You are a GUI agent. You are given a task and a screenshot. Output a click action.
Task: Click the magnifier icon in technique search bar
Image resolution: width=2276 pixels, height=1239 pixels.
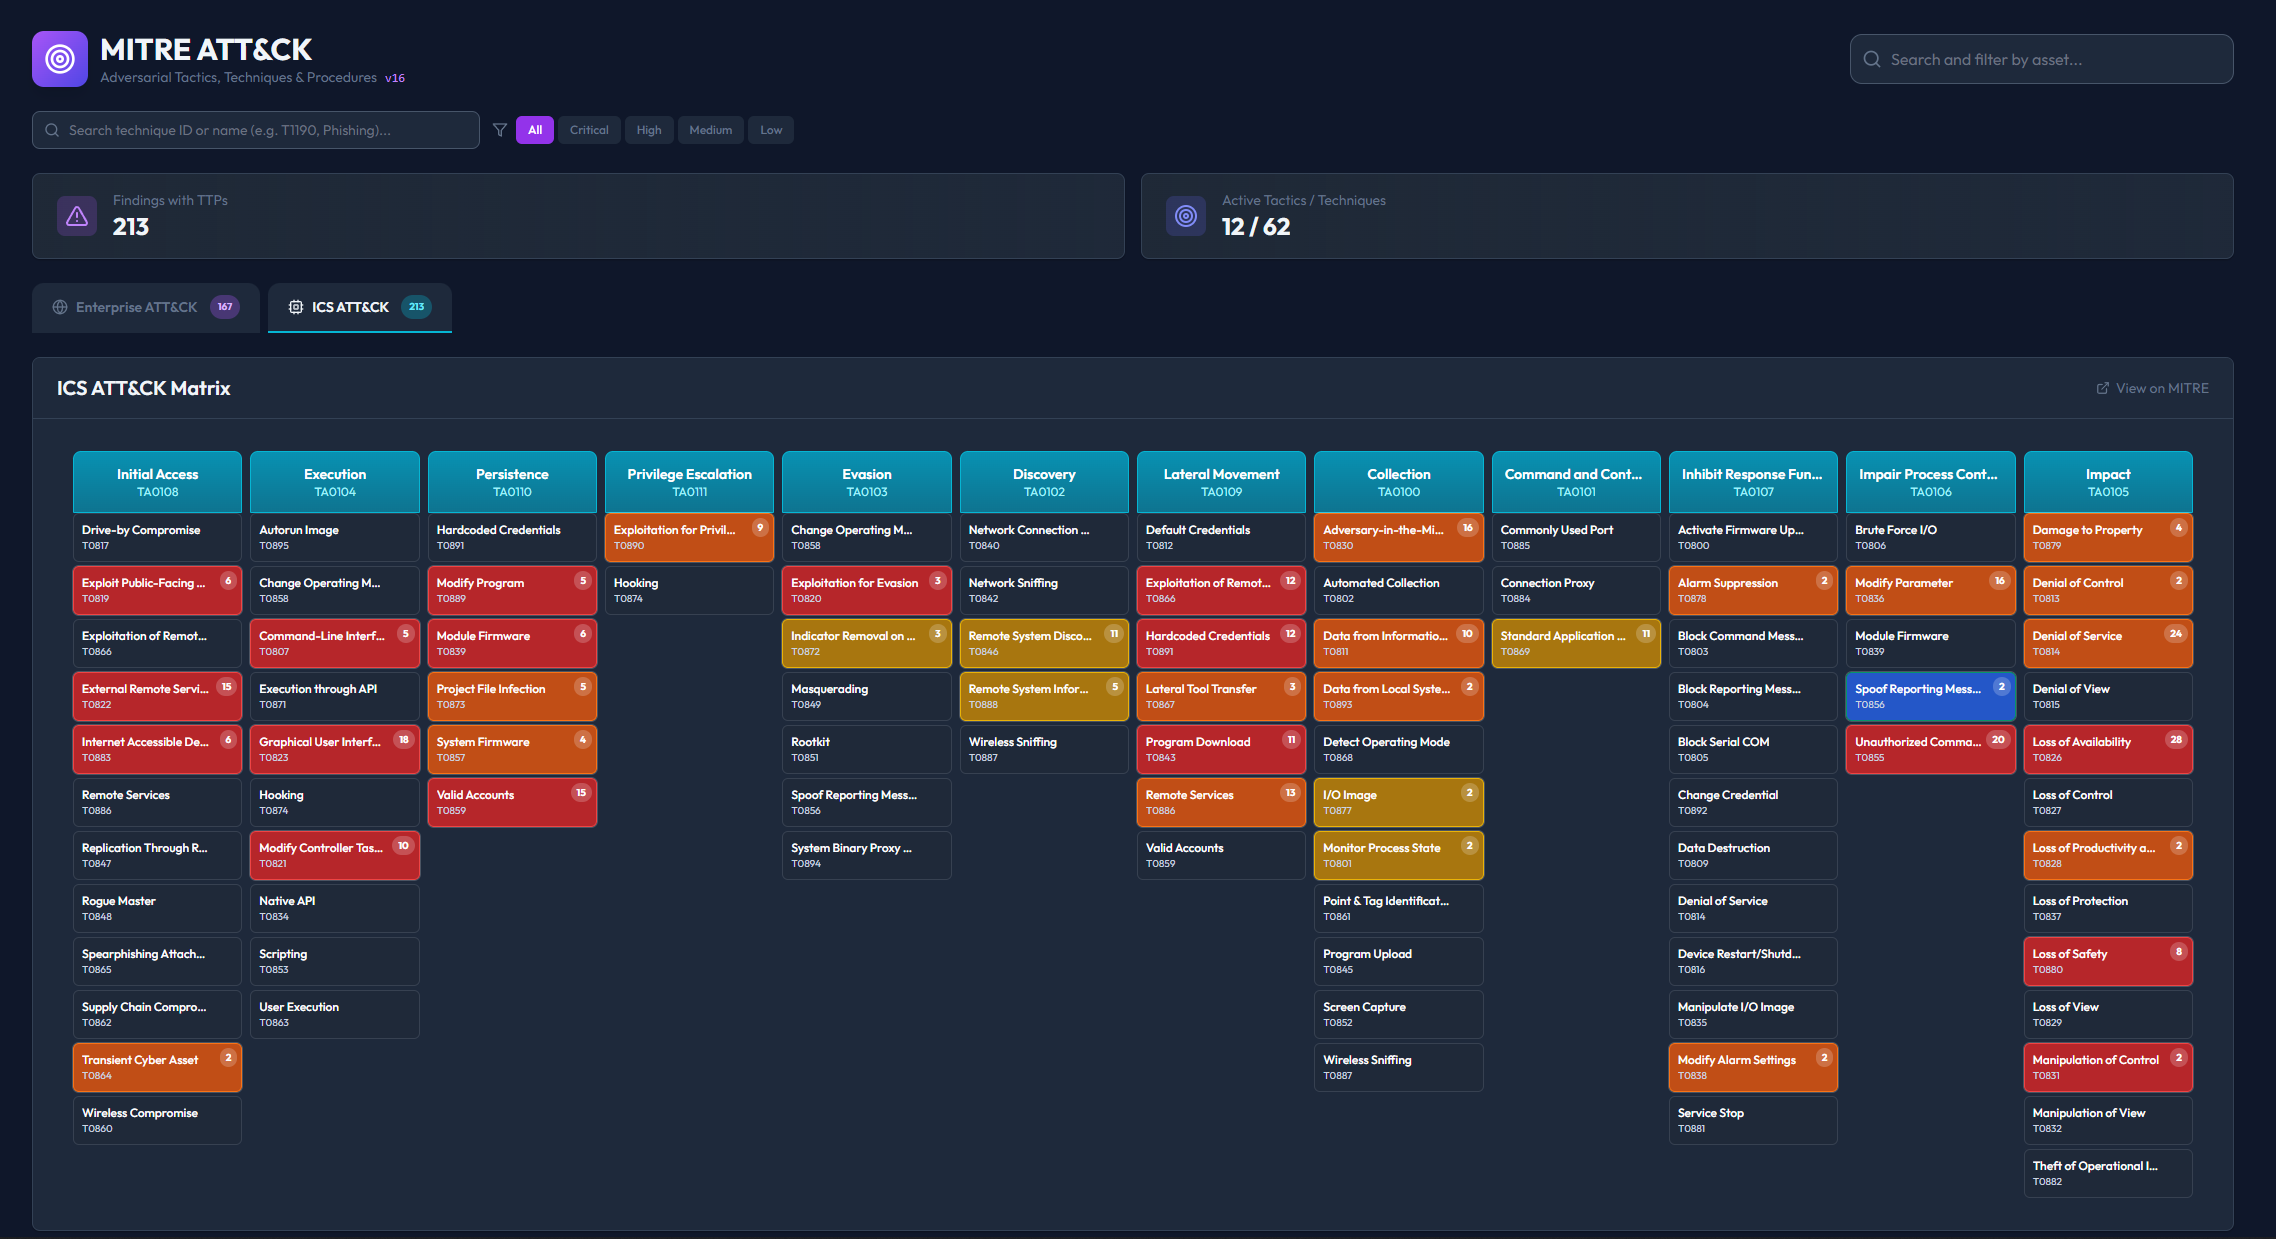point(52,129)
